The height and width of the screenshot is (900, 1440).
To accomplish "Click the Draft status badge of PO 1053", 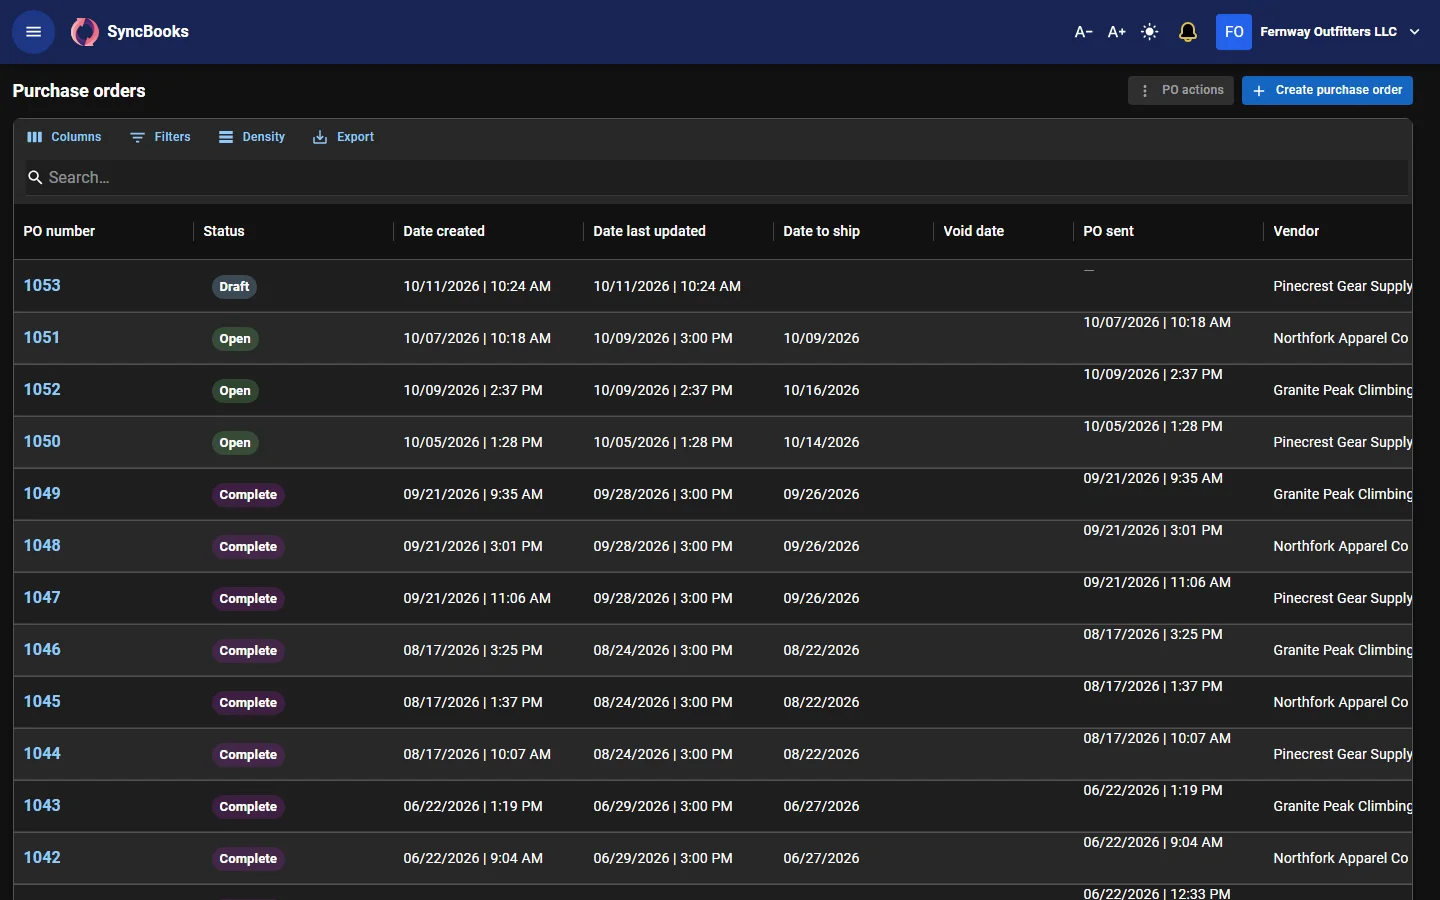I will [234, 287].
